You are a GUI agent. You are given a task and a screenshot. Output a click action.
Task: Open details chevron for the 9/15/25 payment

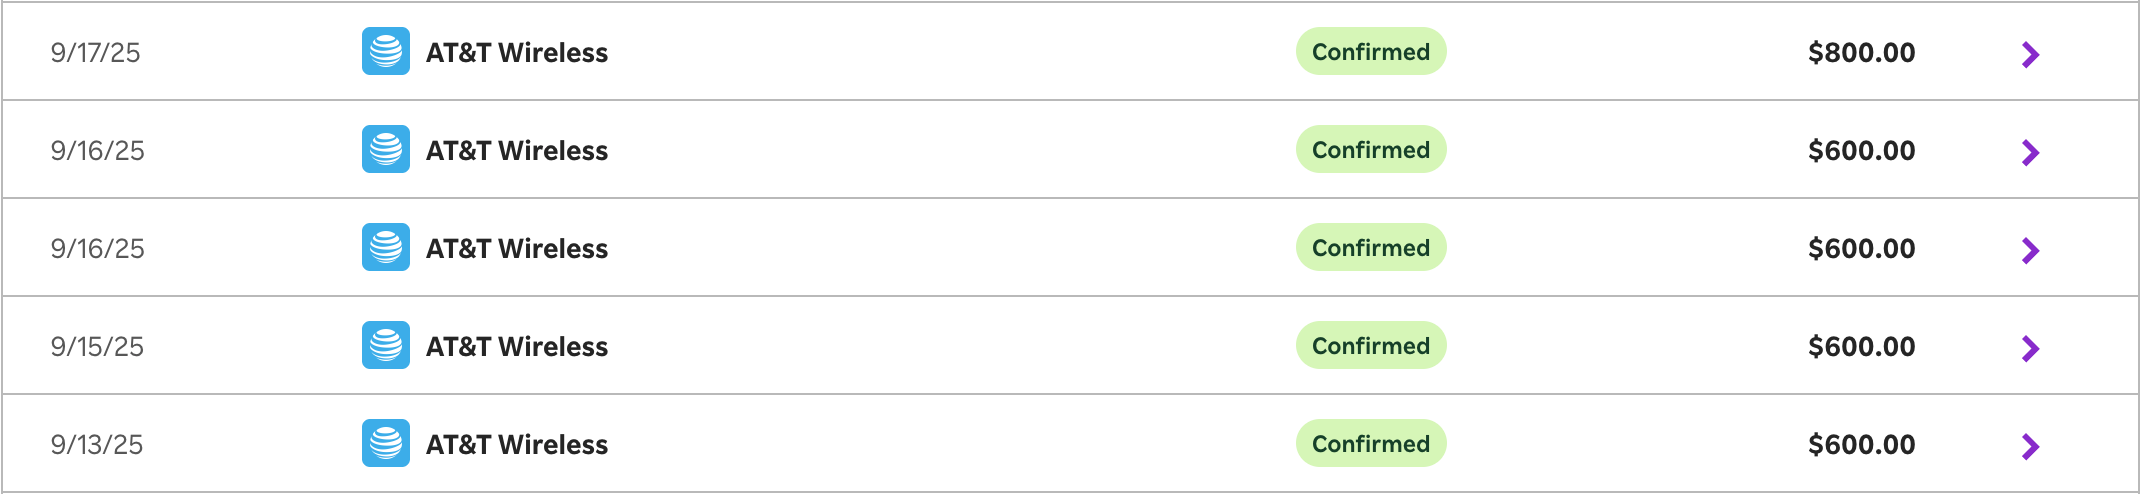2030,348
